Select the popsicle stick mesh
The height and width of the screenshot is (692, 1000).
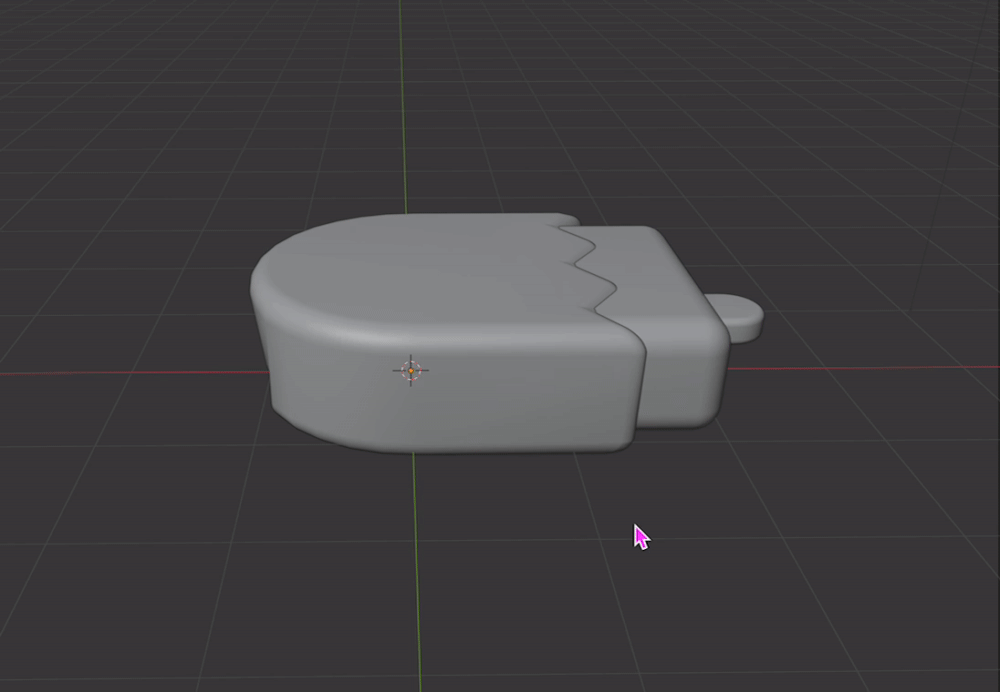[737, 318]
